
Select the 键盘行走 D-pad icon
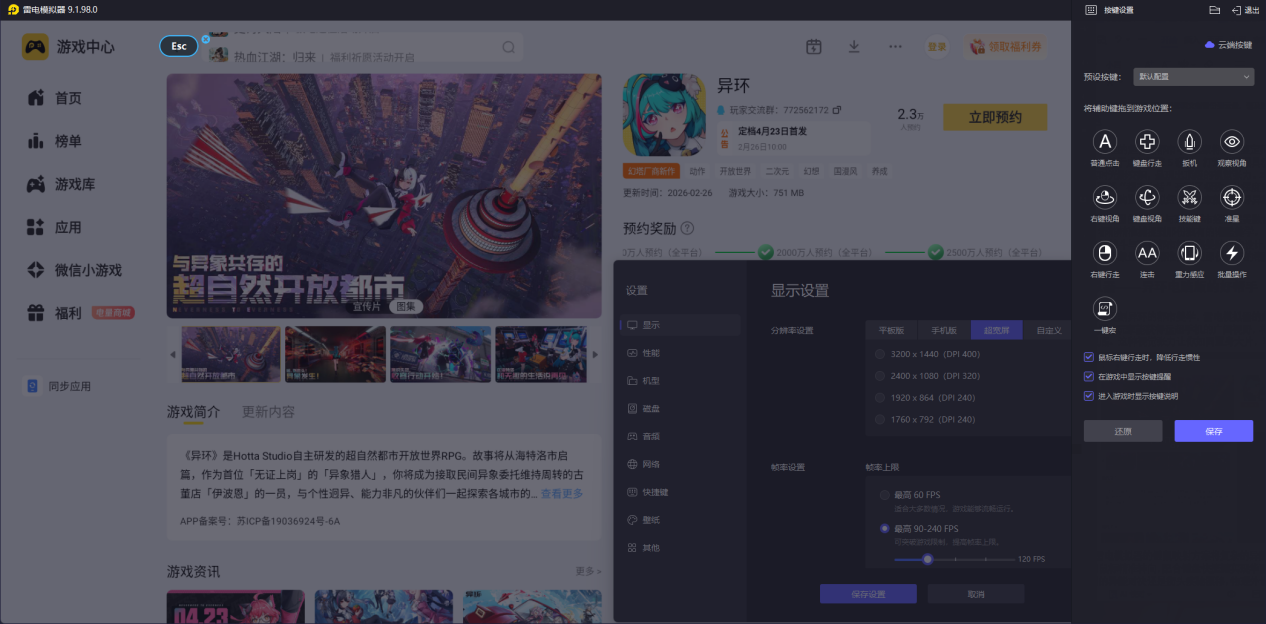(1147, 142)
